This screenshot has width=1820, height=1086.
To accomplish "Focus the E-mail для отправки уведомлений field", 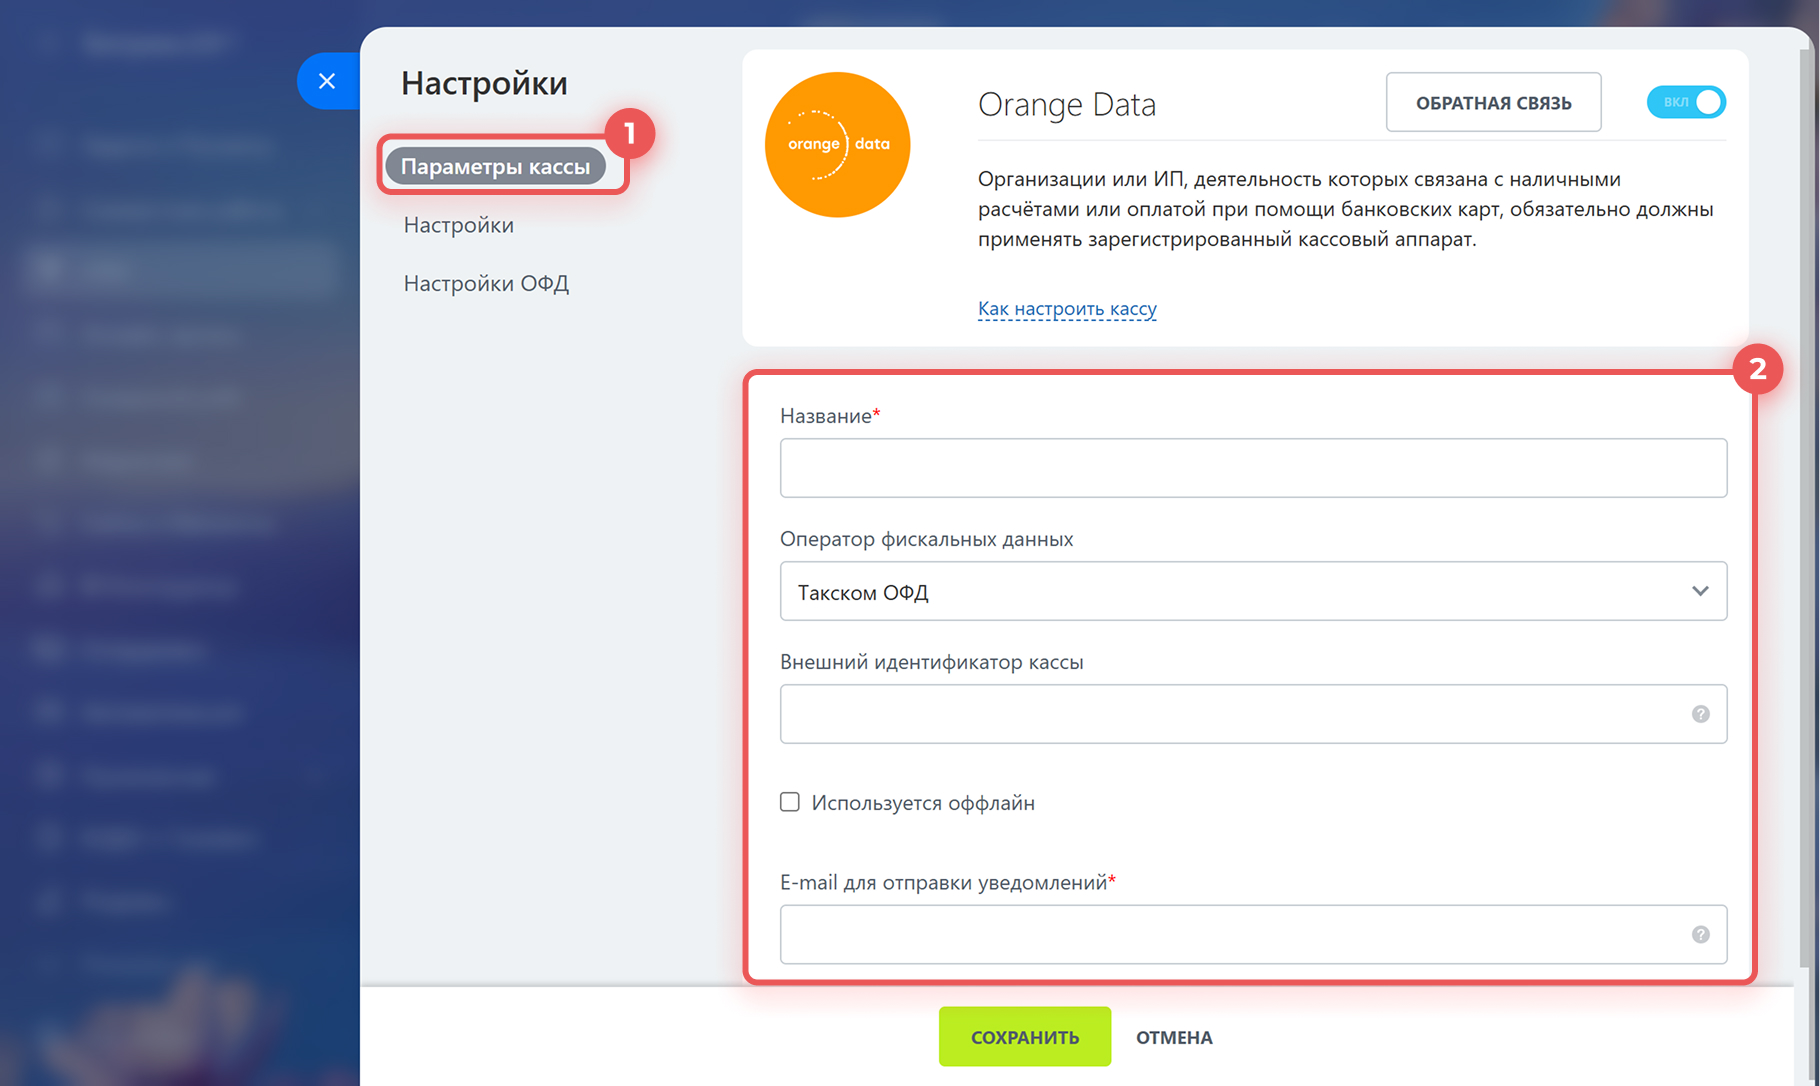I will pyautogui.click(x=1253, y=934).
